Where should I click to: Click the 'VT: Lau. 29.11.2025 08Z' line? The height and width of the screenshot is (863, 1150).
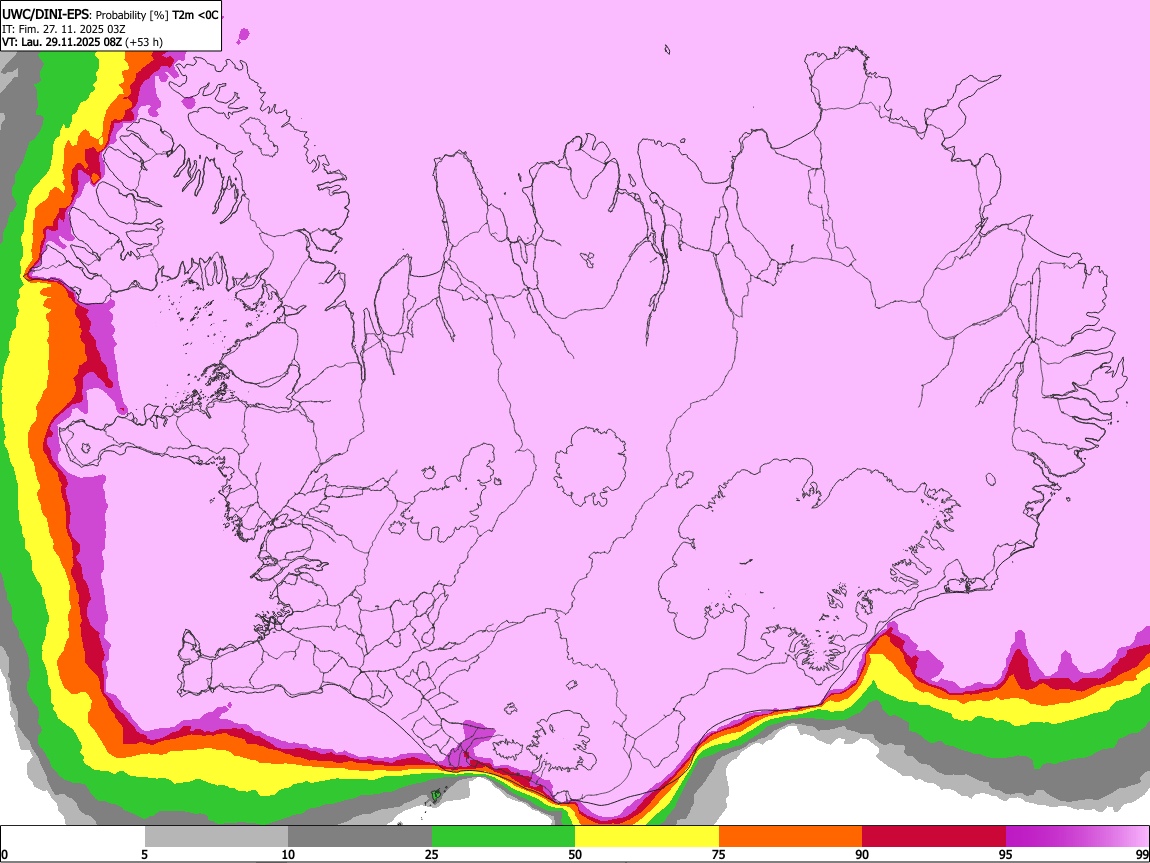(61, 42)
